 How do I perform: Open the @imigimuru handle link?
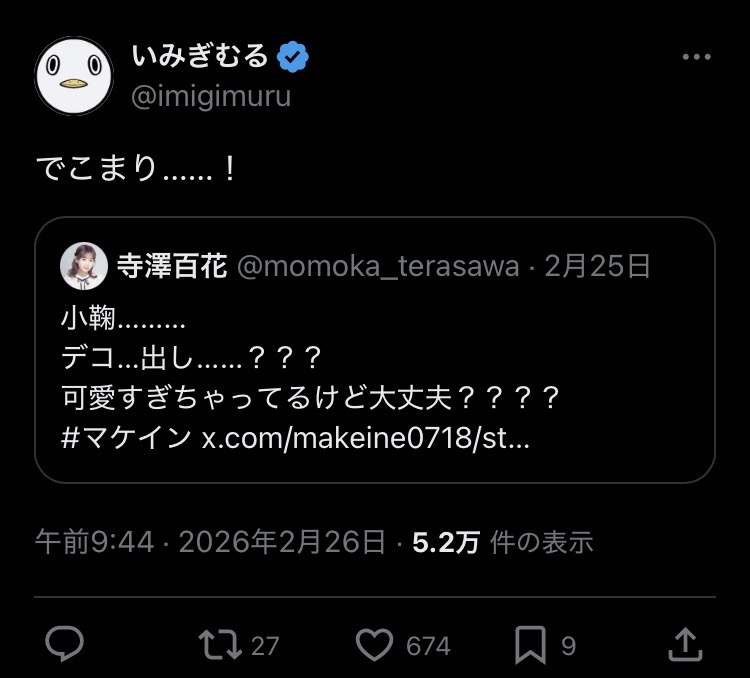click(x=212, y=98)
